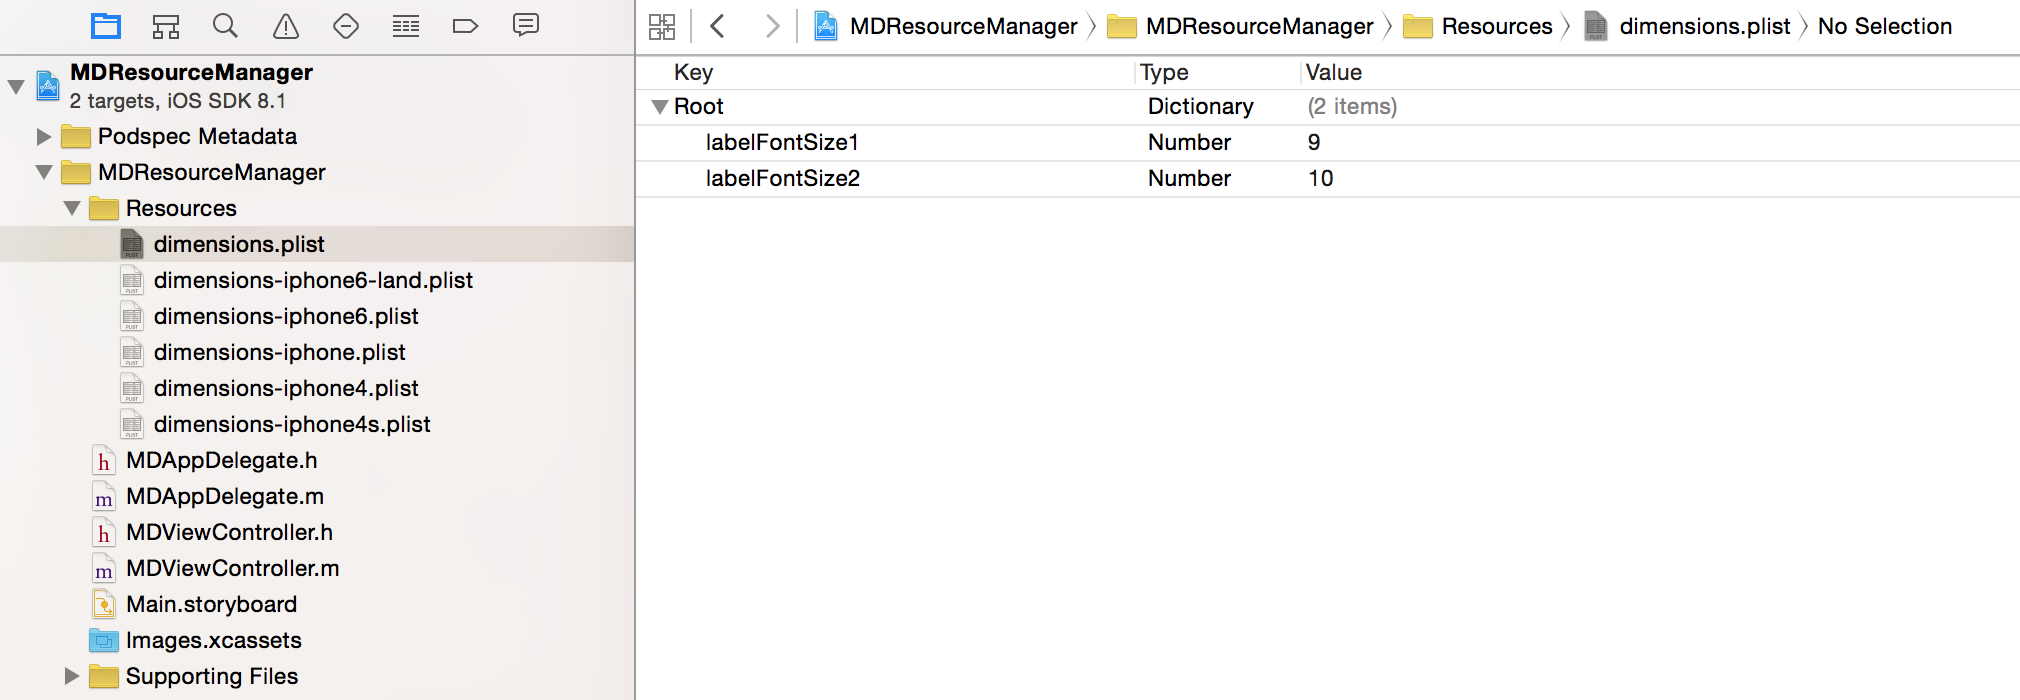This screenshot has width=2020, height=700.
Task: Collapse the Root dictionary row
Action: [659, 107]
